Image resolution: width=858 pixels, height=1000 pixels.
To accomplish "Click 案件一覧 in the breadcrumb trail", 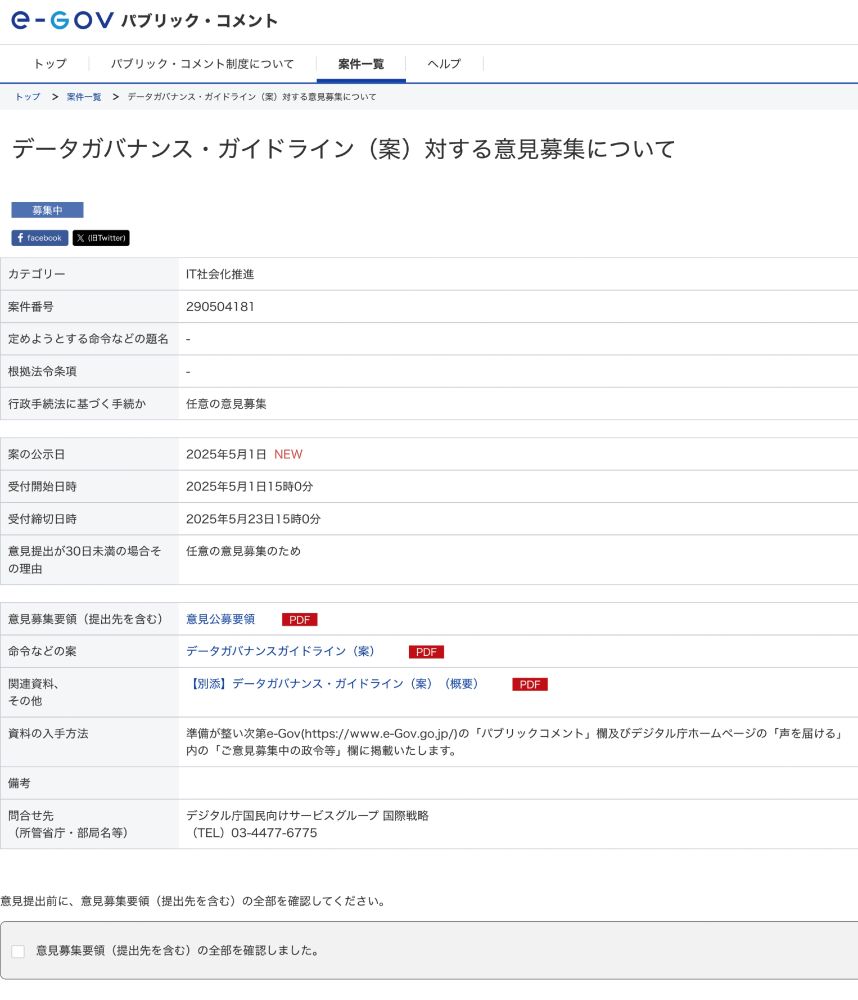I will 82,97.
